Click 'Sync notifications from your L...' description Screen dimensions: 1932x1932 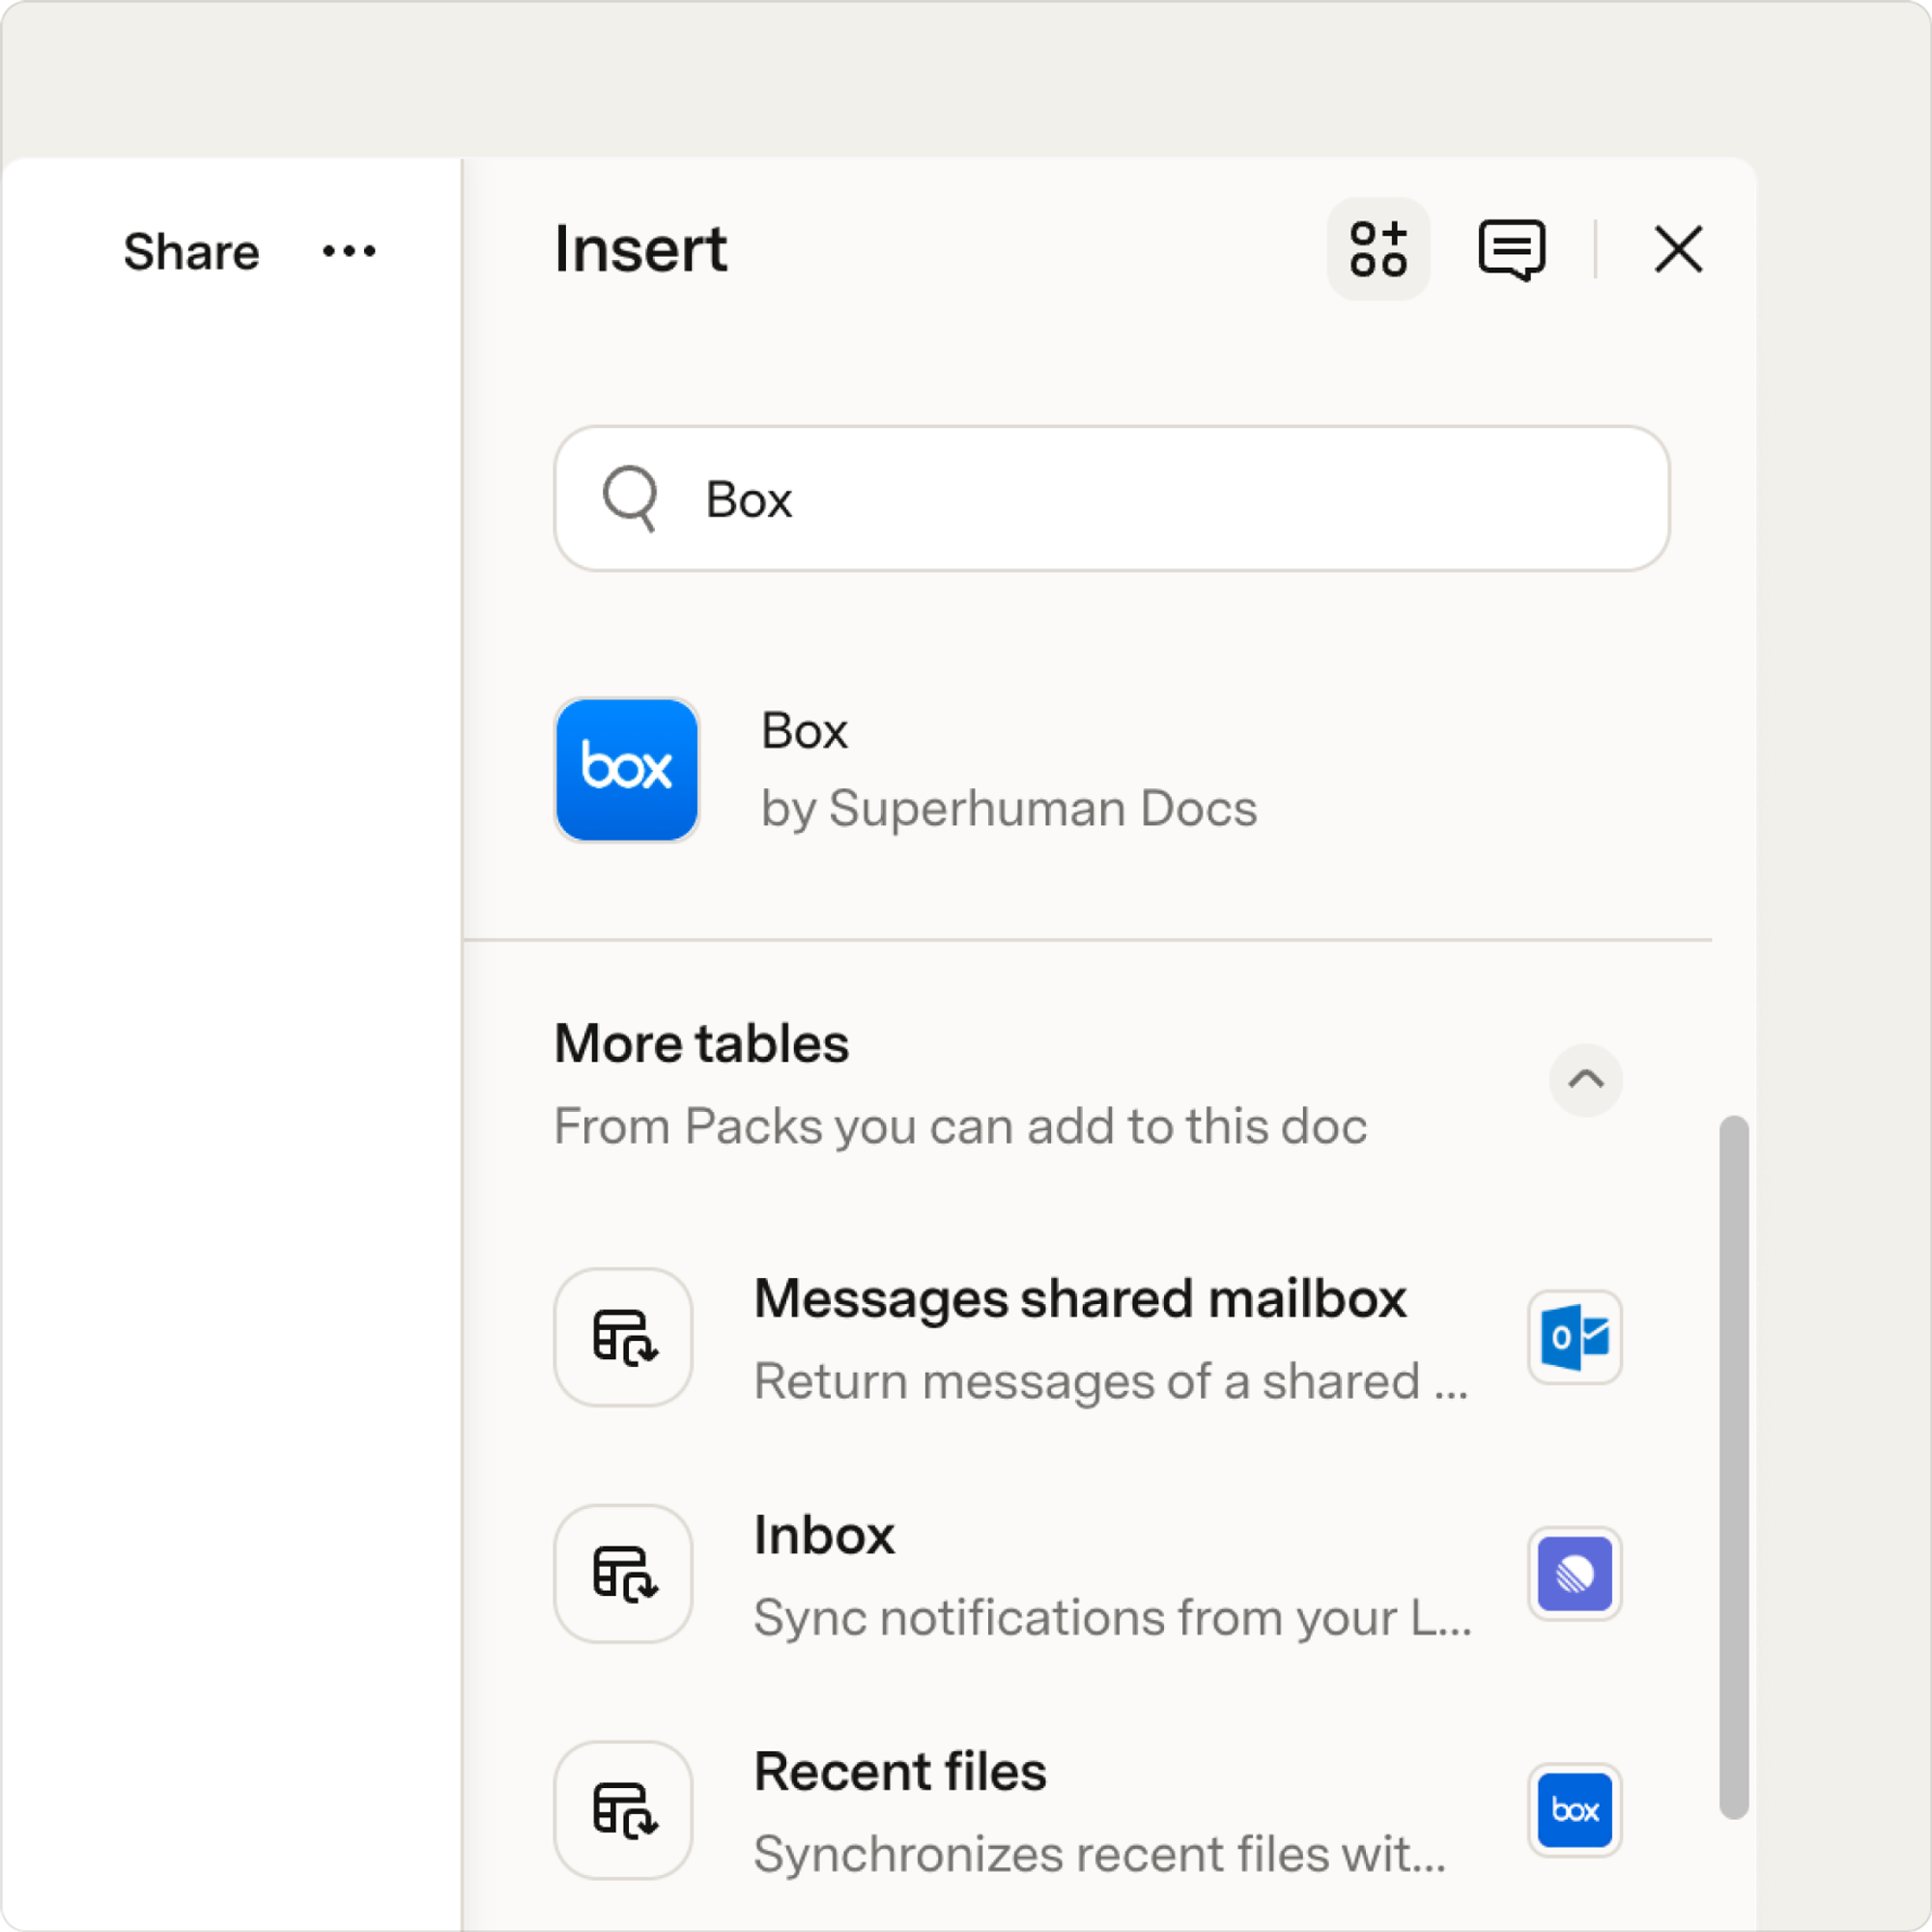[1113, 1618]
